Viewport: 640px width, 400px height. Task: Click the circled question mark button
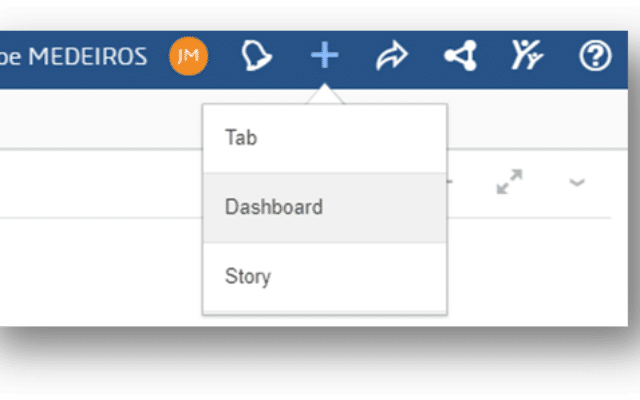coord(595,57)
